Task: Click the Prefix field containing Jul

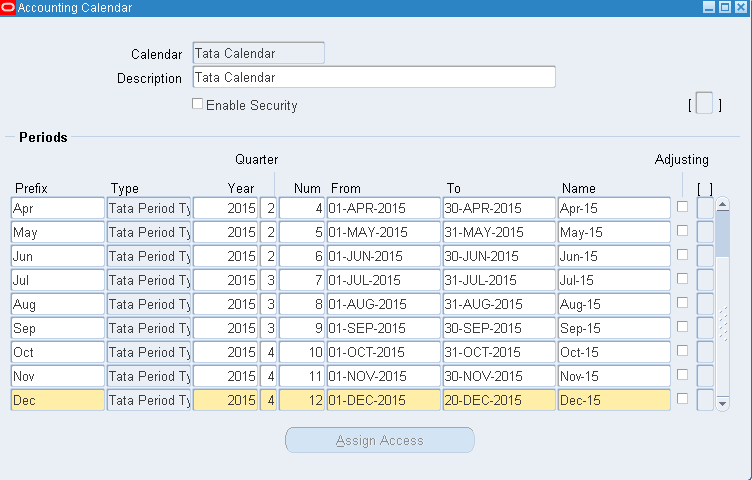Action: tap(57, 280)
